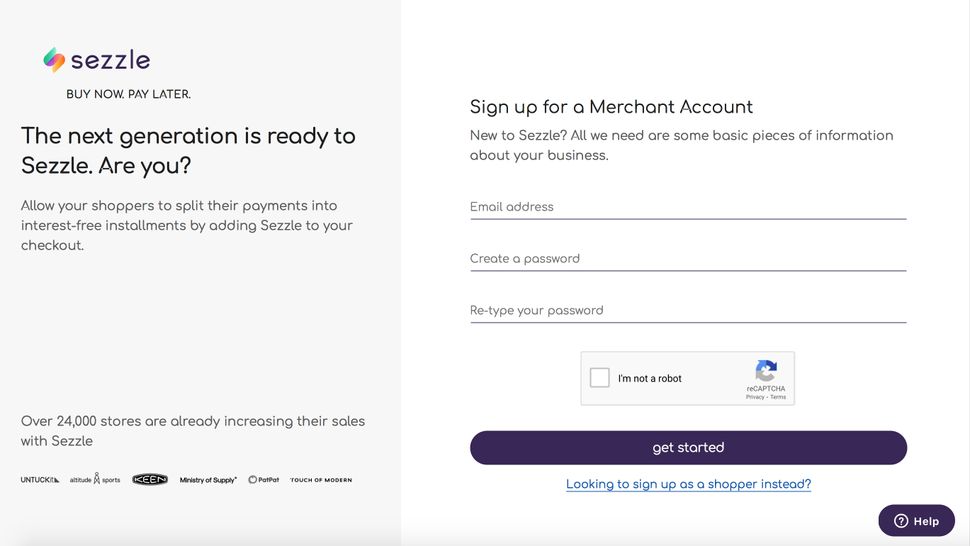Check the "I'm not a robot" box
The width and height of the screenshot is (970, 546).
pyautogui.click(x=600, y=378)
